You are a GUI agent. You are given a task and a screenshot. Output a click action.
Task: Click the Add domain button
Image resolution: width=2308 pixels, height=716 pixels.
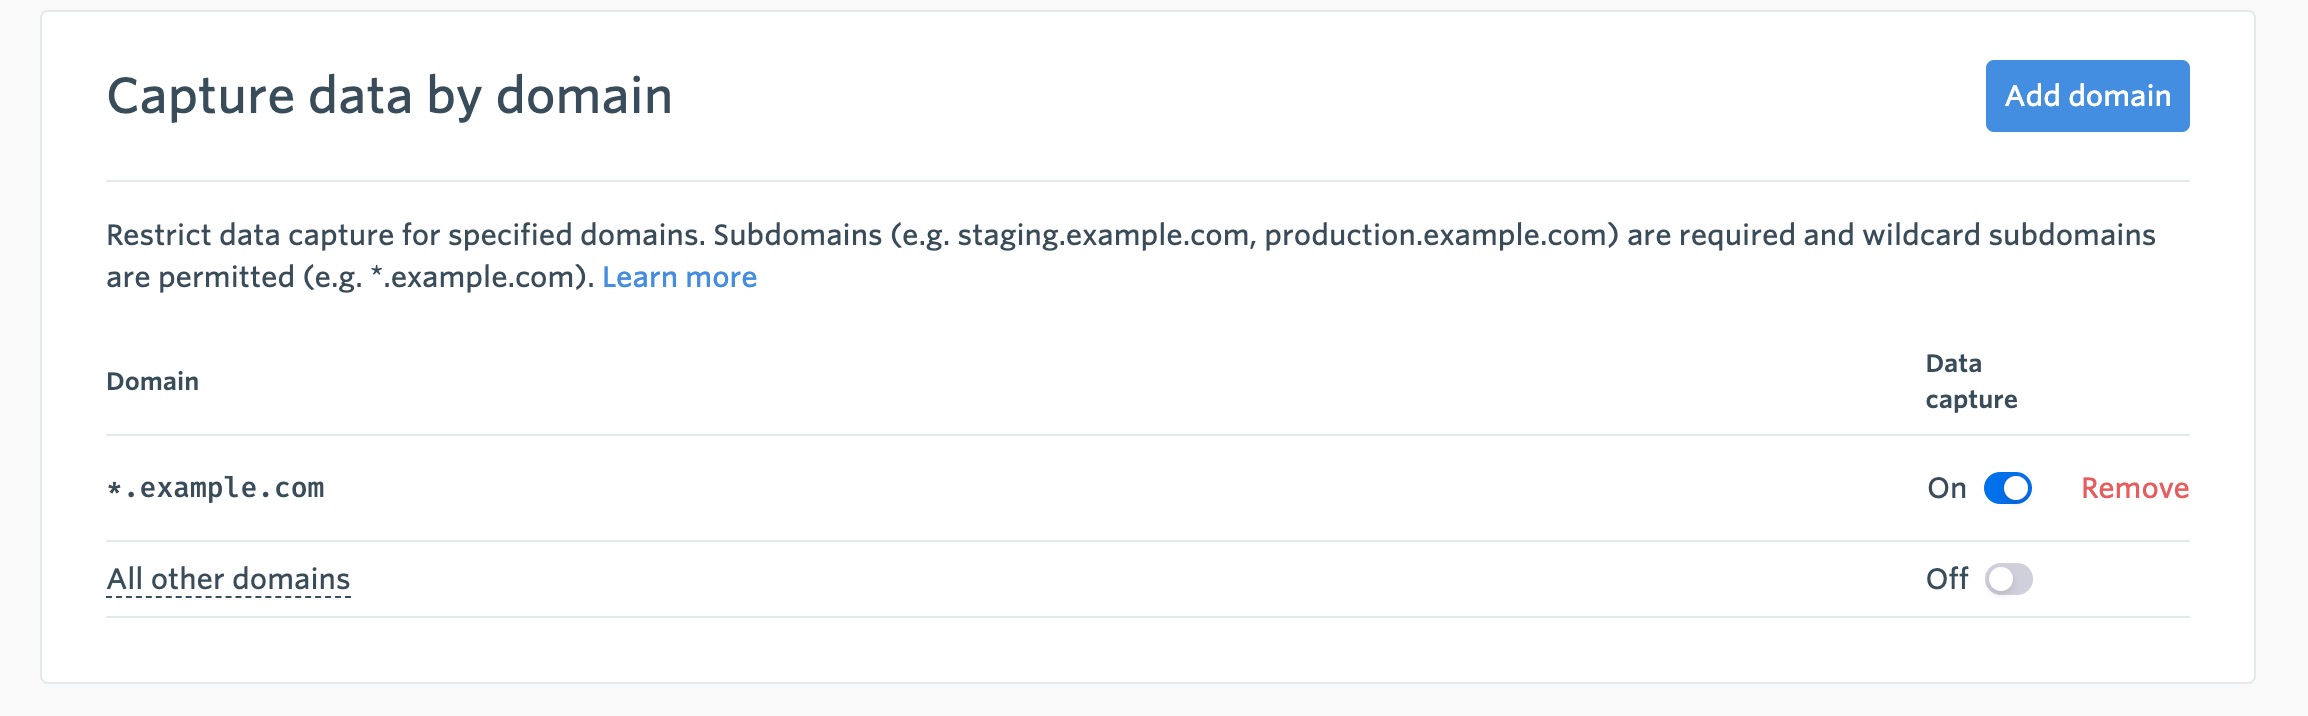point(2087,96)
